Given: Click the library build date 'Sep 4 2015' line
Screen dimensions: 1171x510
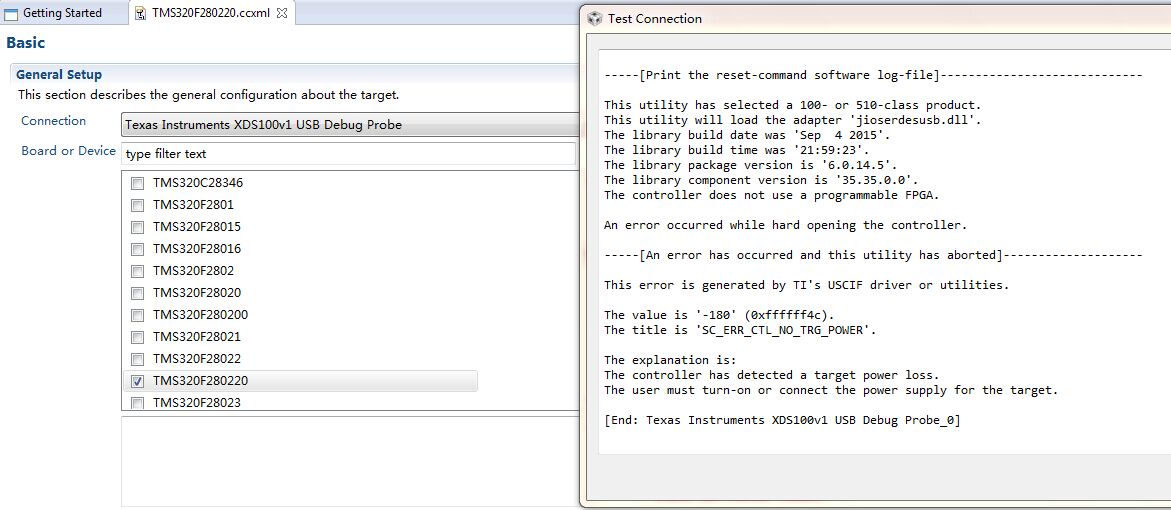Looking at the screenshot, I should (747, 135).
